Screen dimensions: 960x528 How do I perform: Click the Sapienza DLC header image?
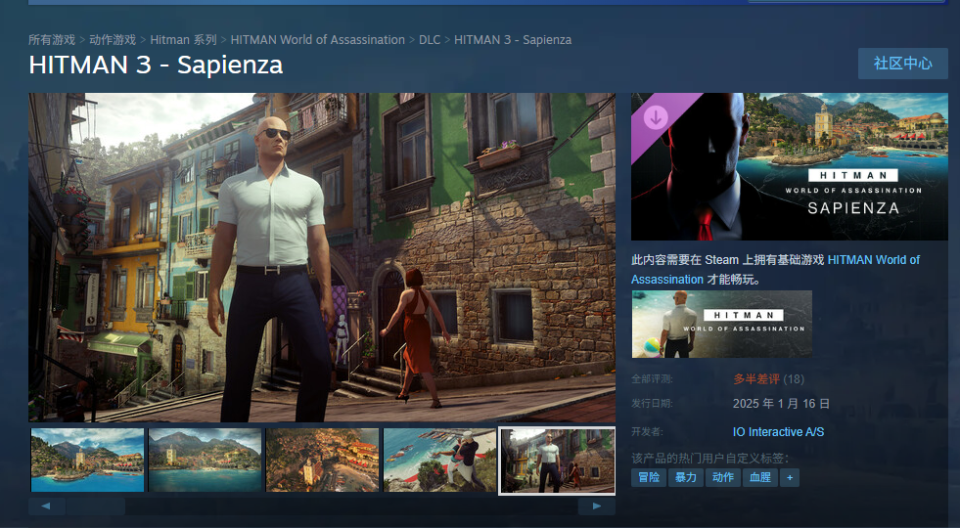(789, 167)
